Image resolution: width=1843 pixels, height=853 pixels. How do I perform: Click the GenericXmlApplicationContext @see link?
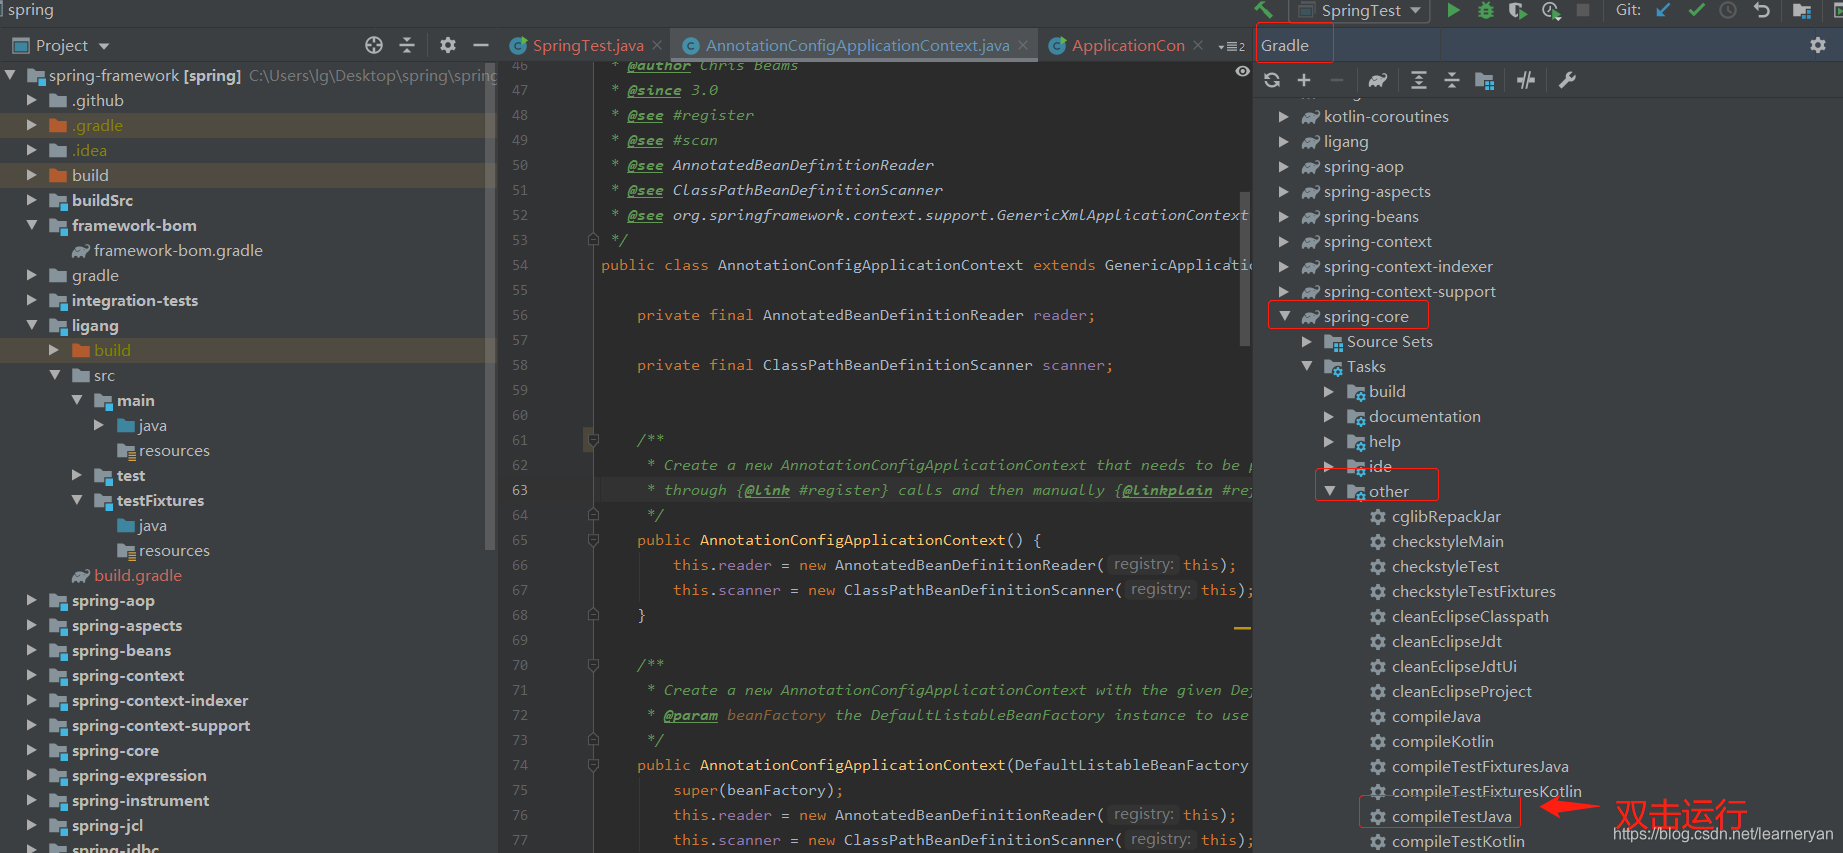[x=960, y=215]
